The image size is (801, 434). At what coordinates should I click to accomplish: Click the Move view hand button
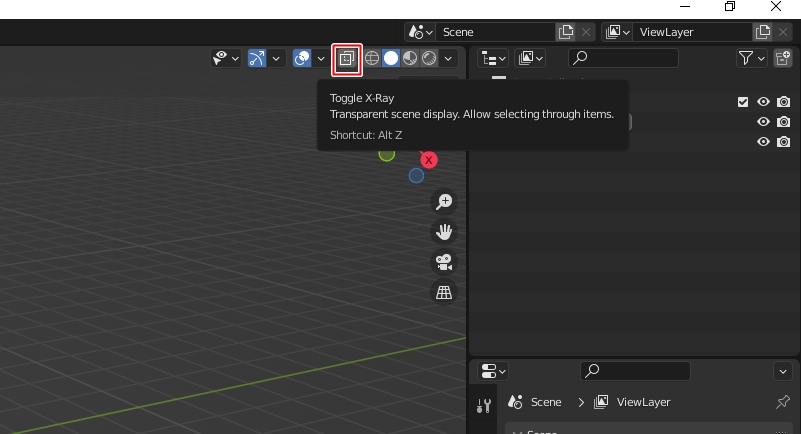tap(444, 232)
